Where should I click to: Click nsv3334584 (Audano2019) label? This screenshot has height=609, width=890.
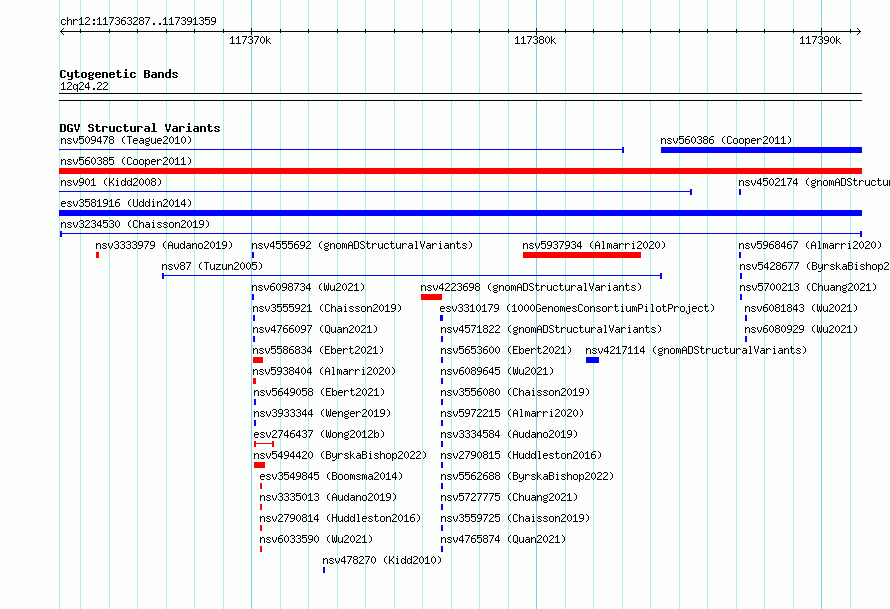pyautogui.click(x=509, y=434)
